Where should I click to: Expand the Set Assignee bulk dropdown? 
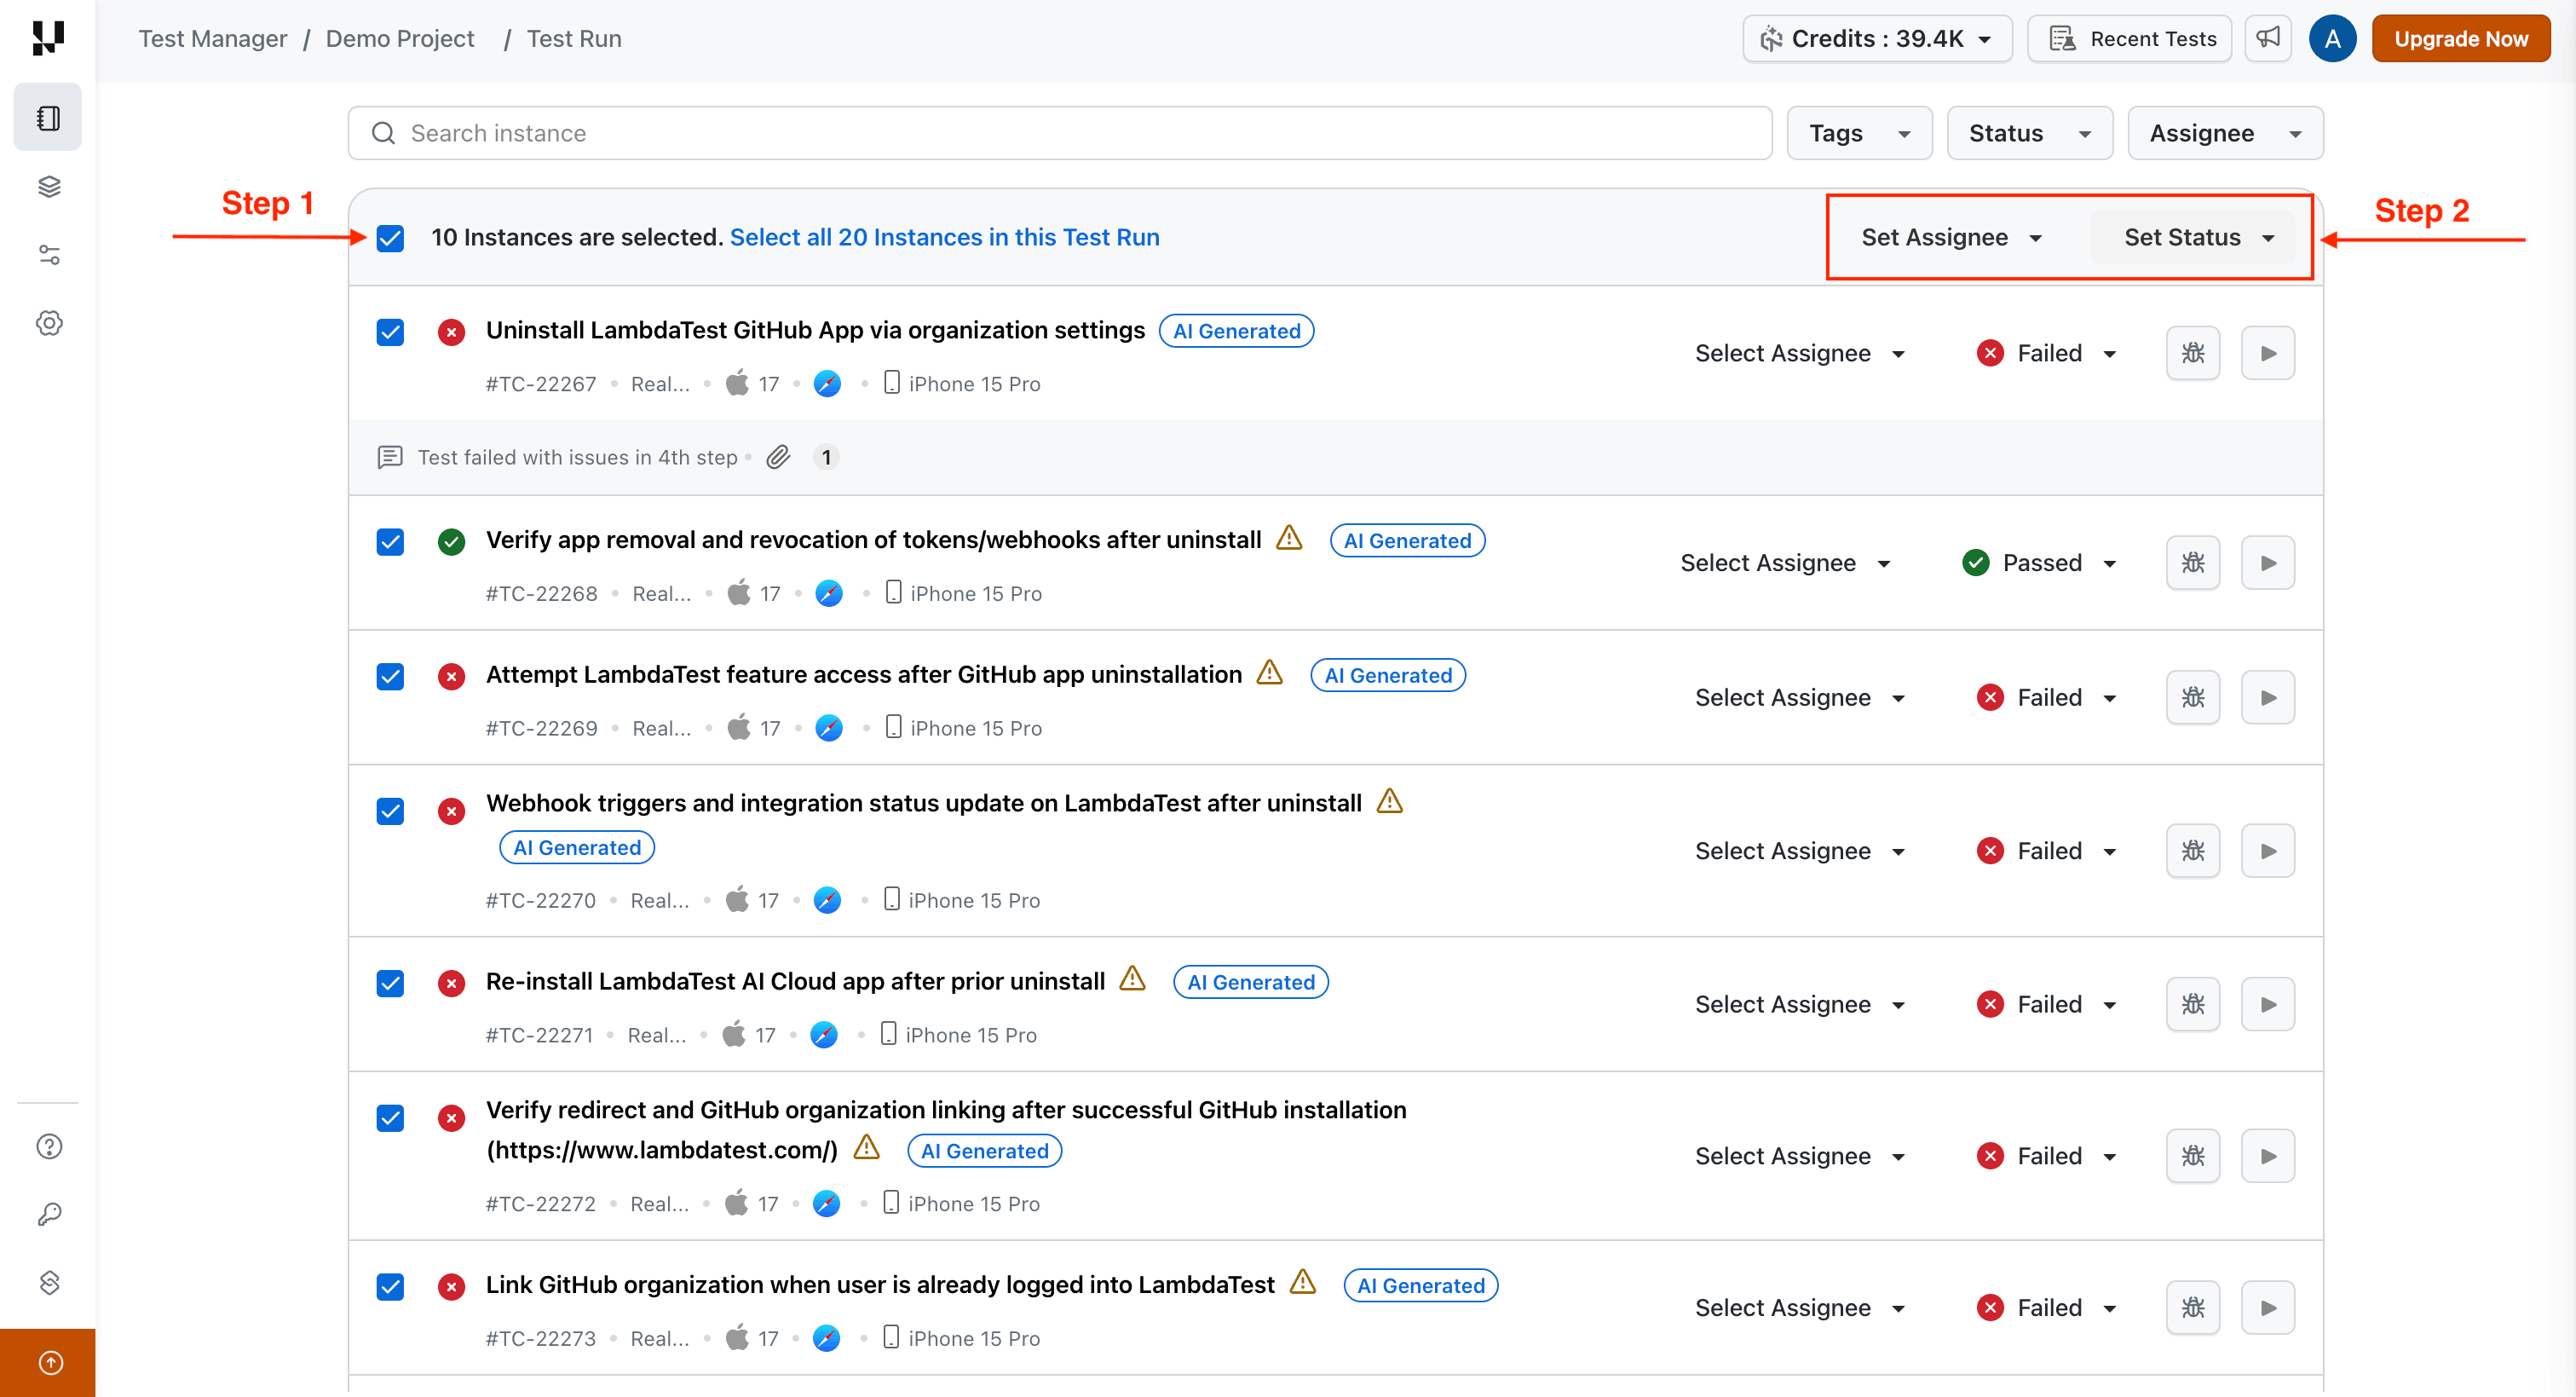tap(1950, 238)
